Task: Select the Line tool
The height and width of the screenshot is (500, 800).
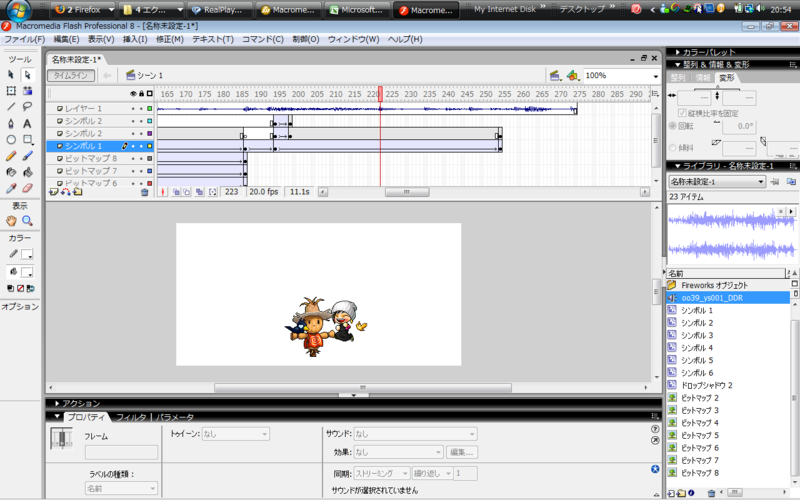Action: coord(11,107)
